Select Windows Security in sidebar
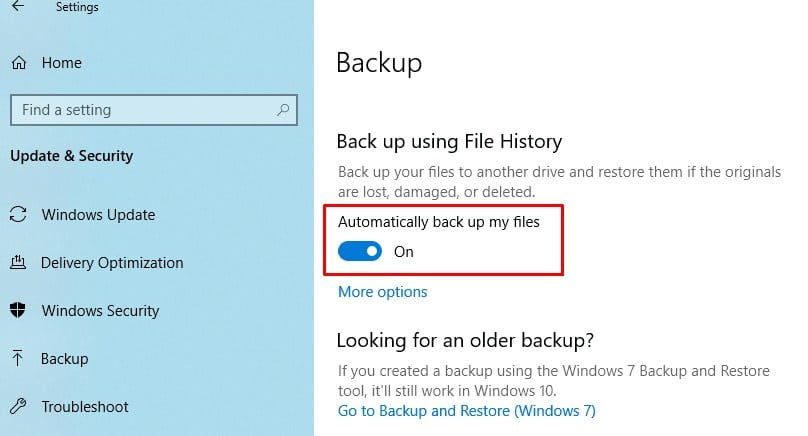808x436 pixels. tap(100, 310)
